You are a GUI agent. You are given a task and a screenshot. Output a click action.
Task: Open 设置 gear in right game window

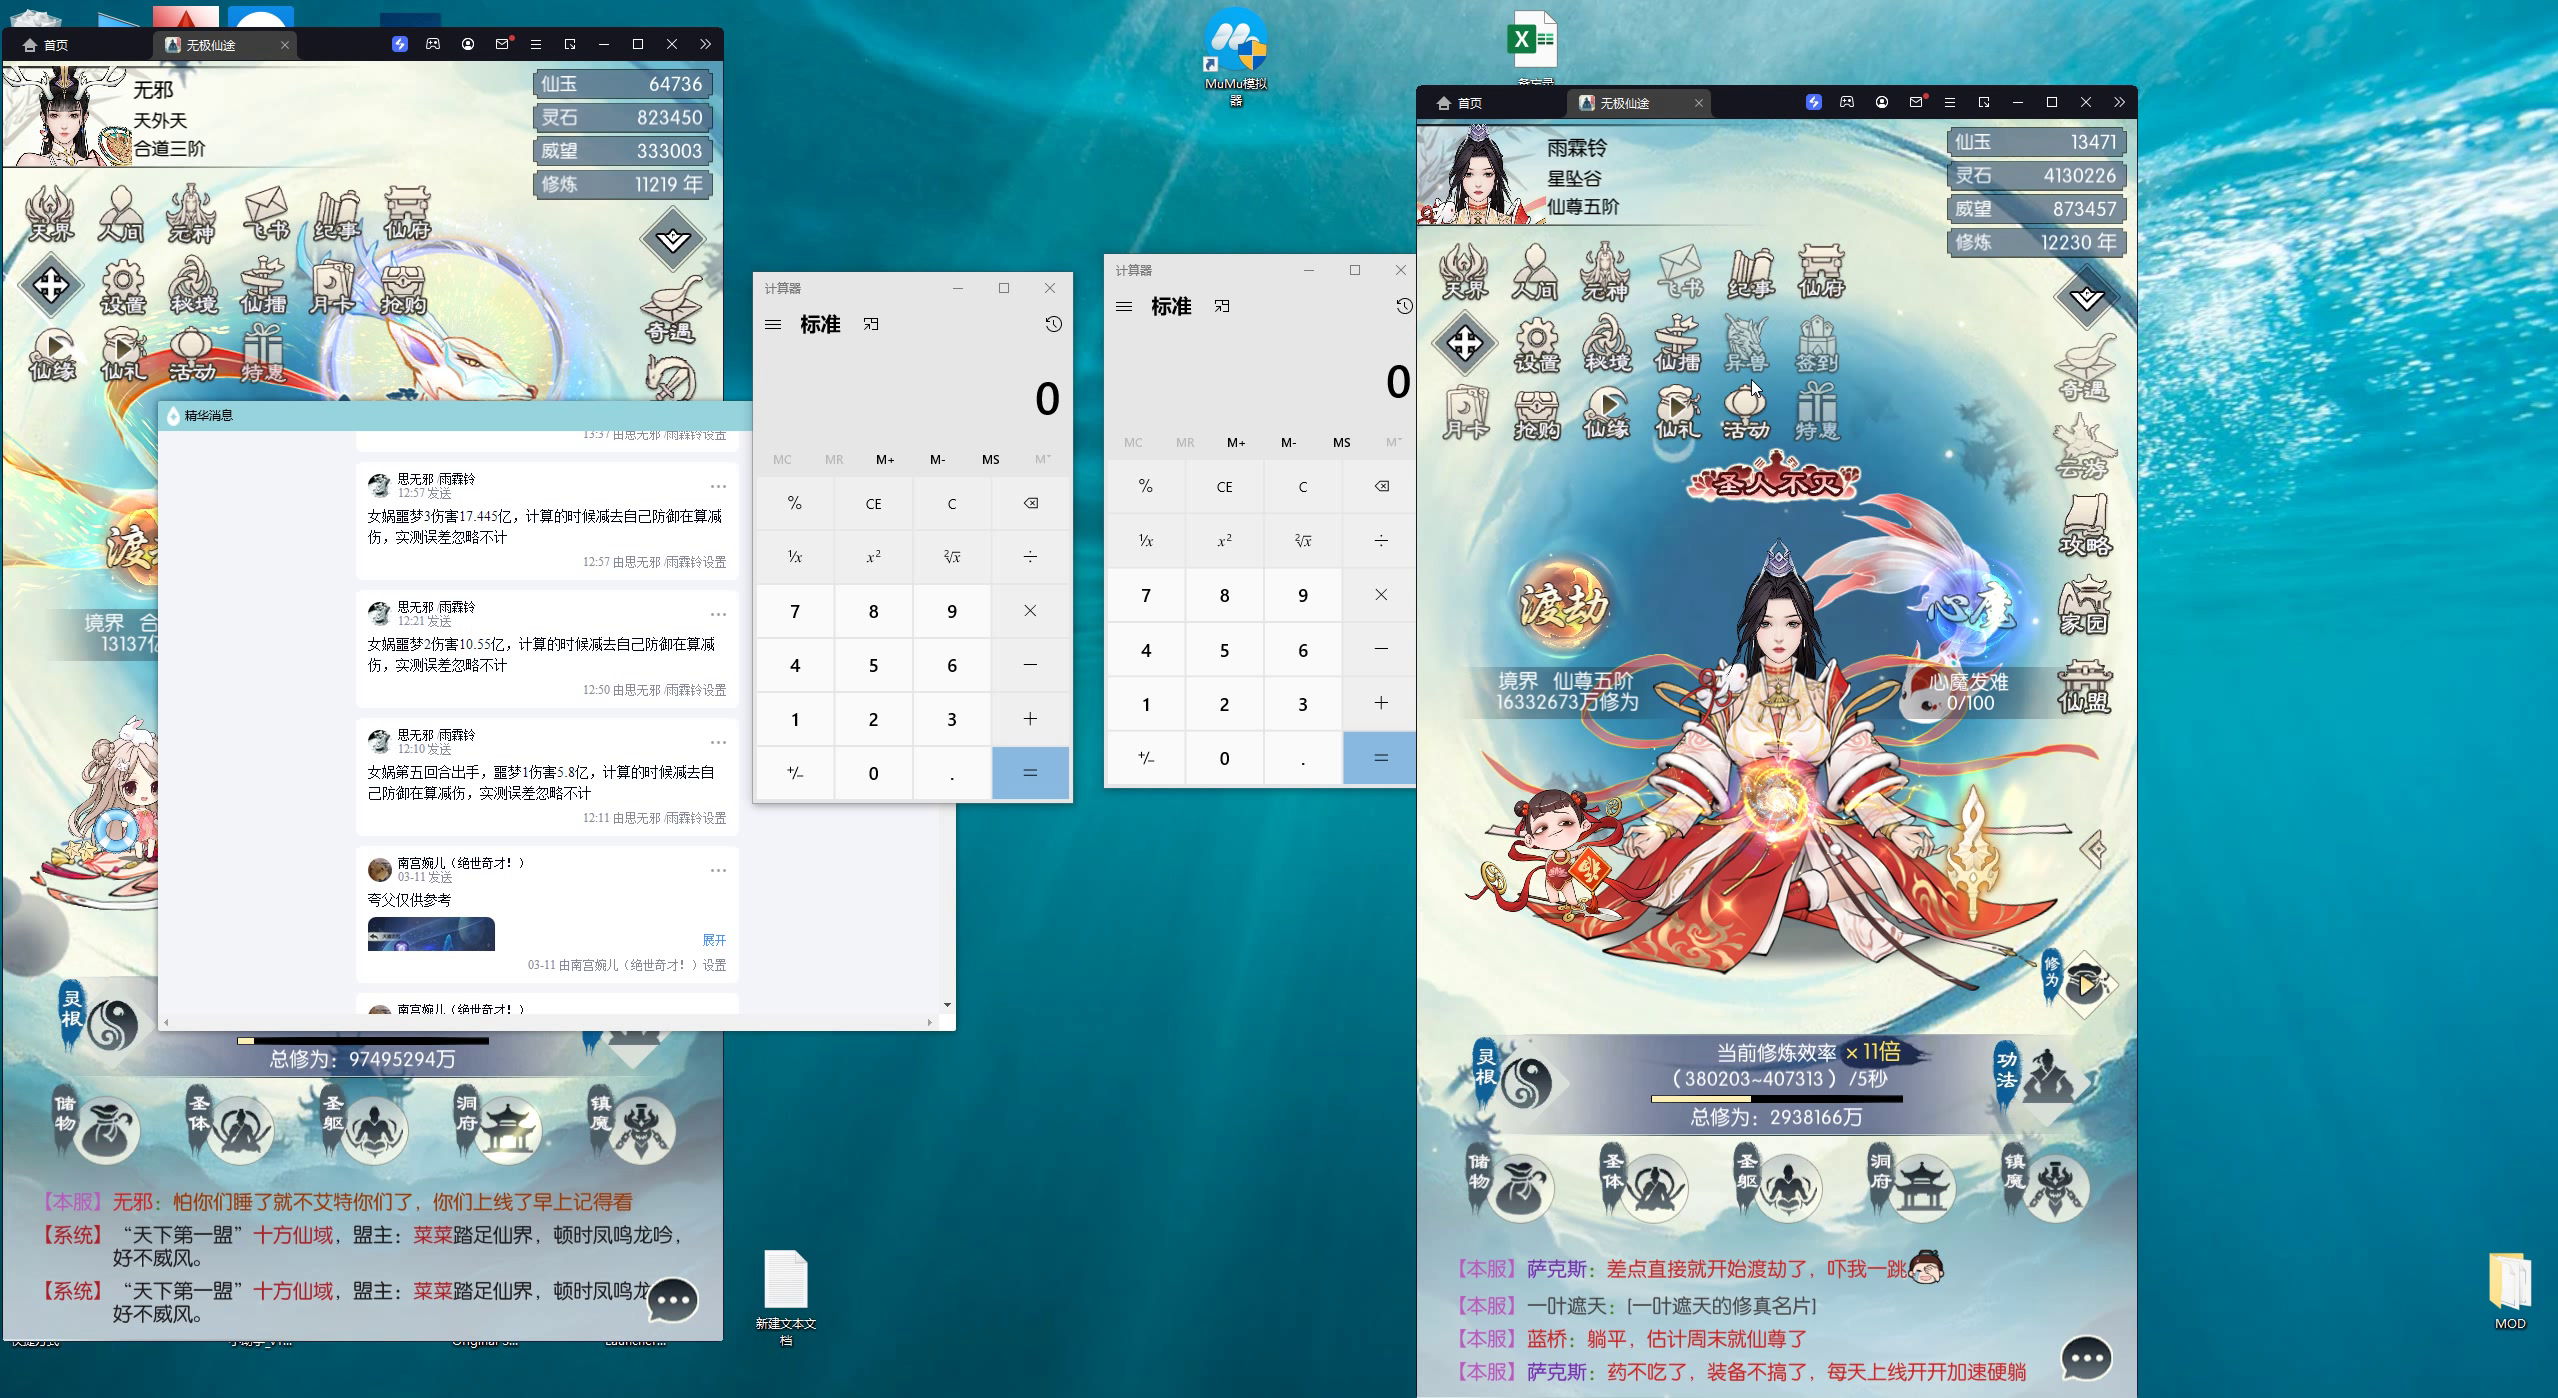coord(1537,345)
